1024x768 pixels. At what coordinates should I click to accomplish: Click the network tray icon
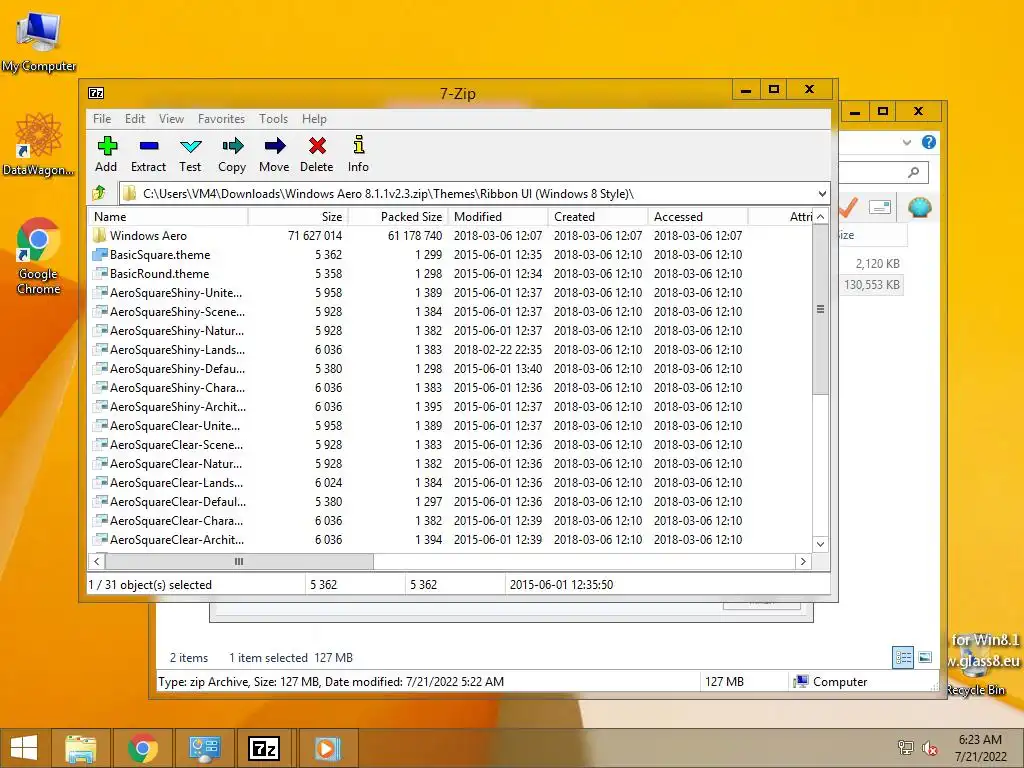point(905,748)
